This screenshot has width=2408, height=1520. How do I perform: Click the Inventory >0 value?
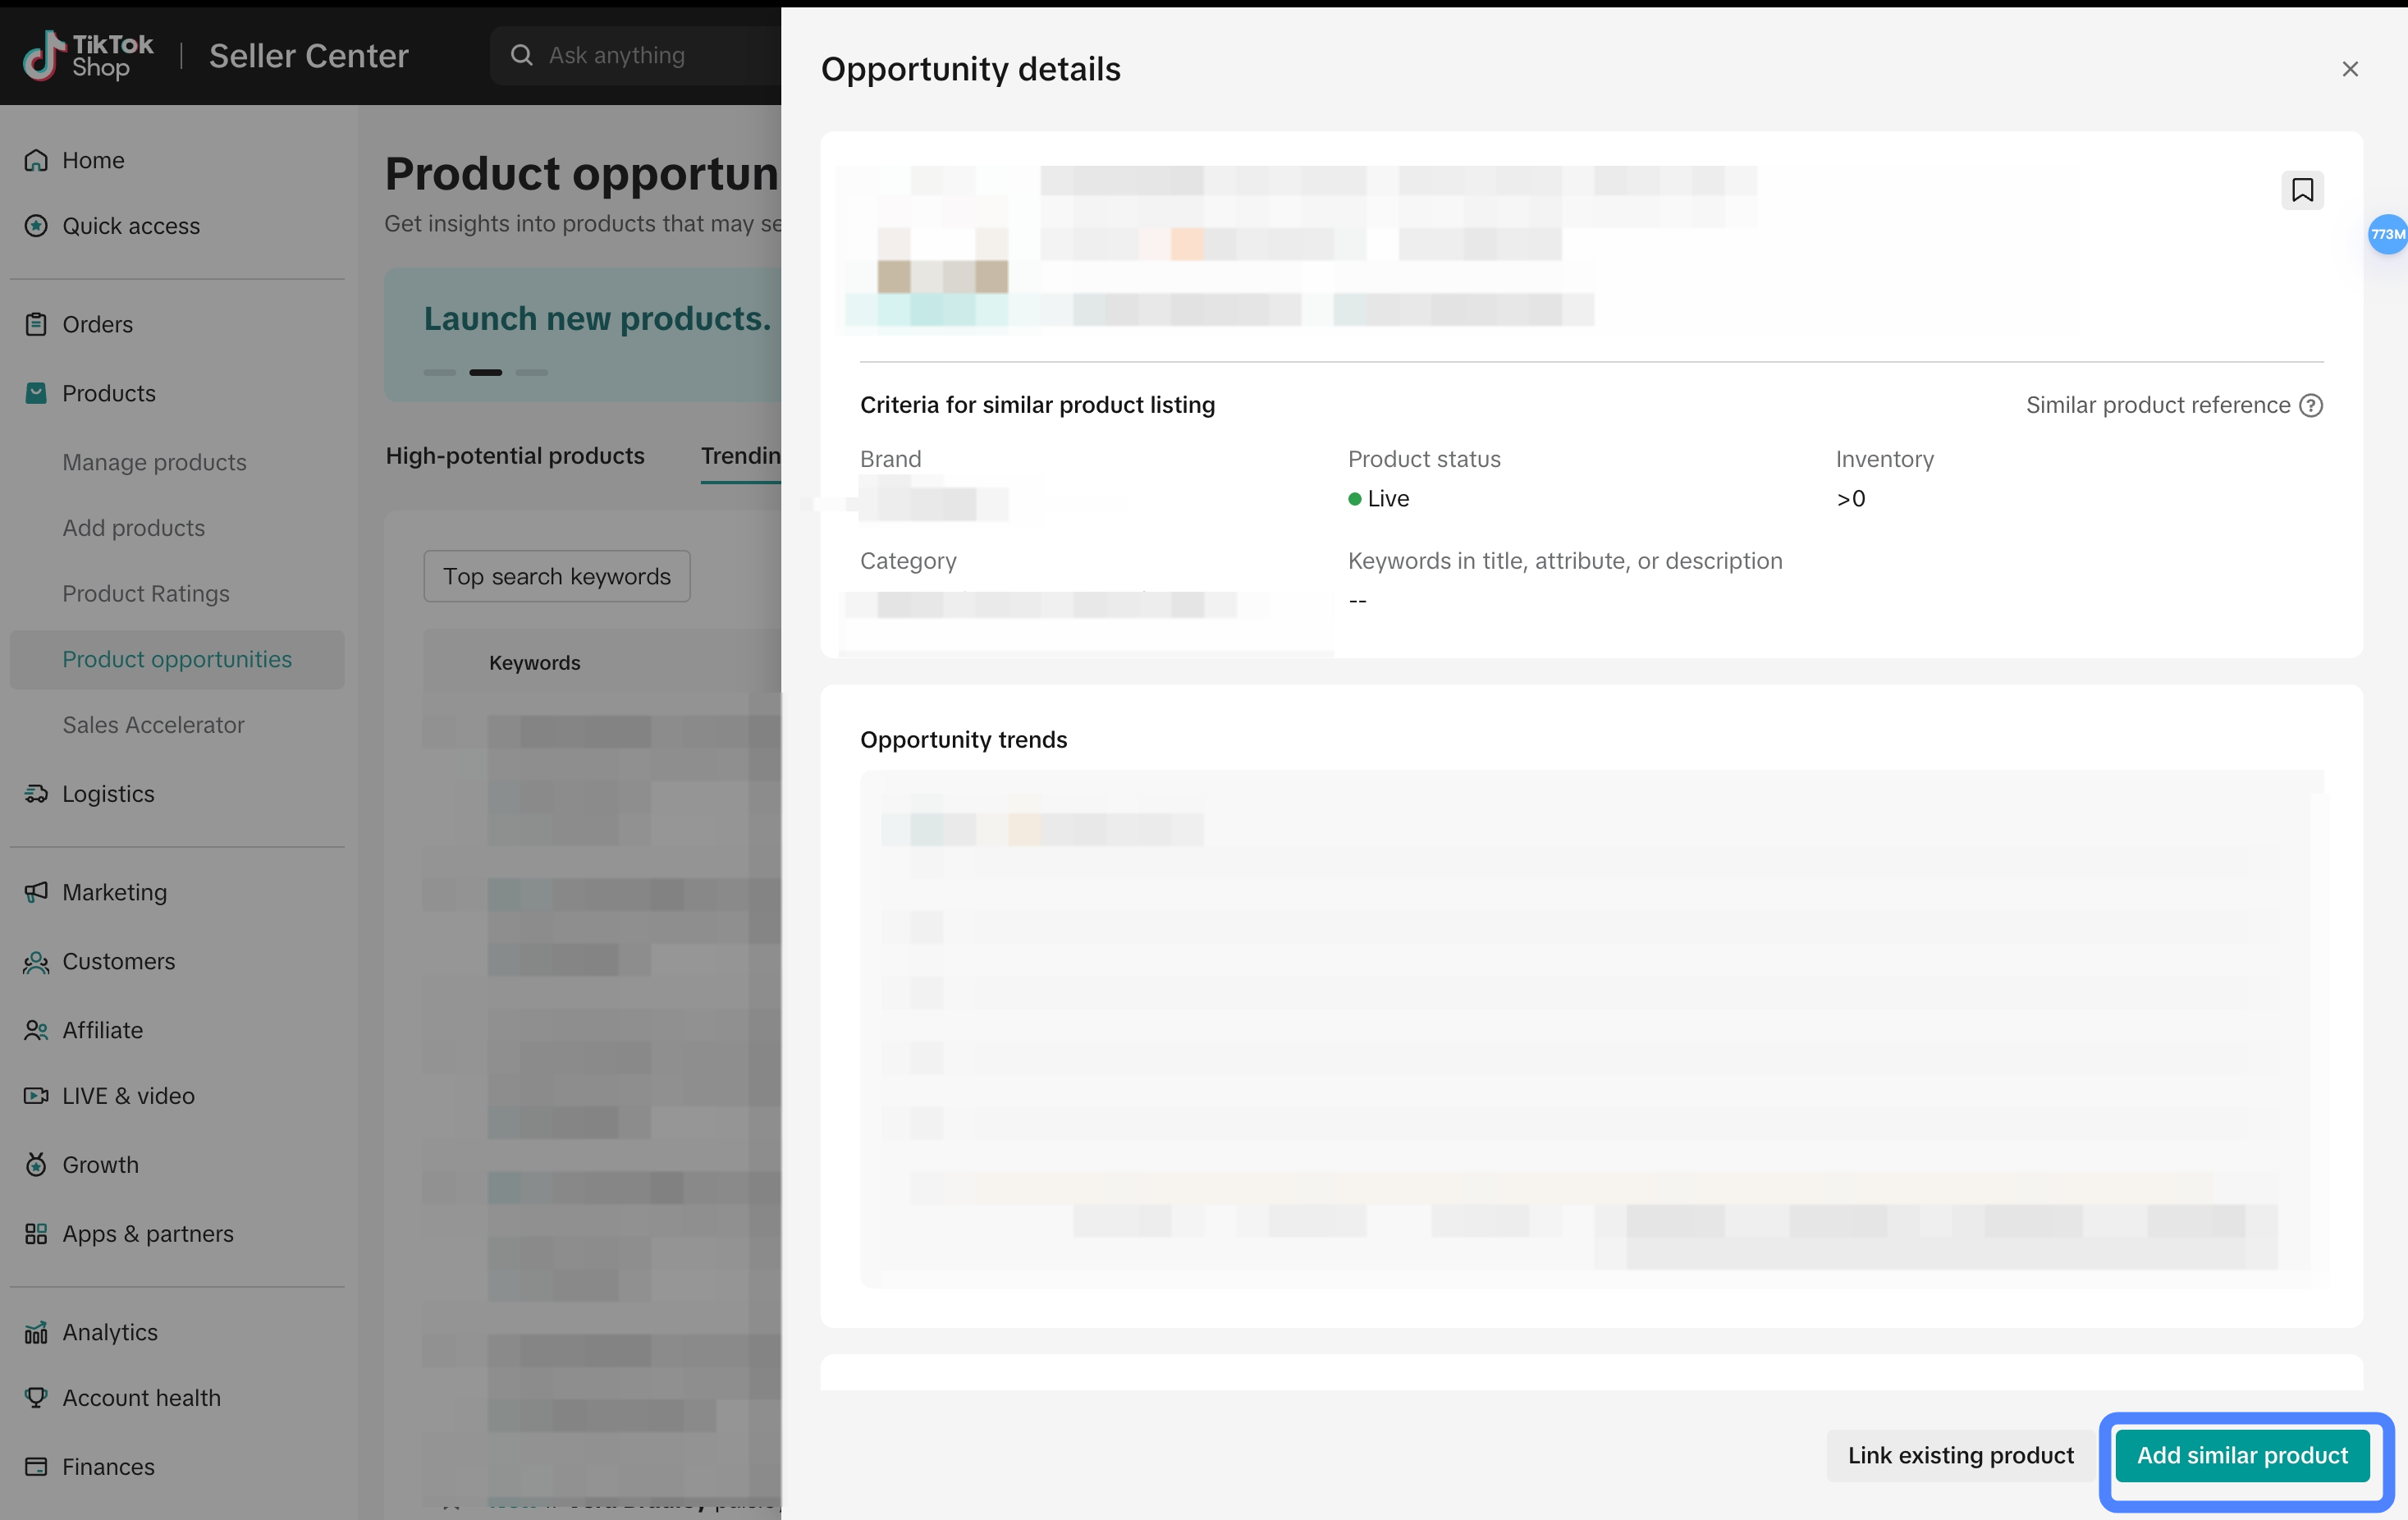(x=1851, y=499)
